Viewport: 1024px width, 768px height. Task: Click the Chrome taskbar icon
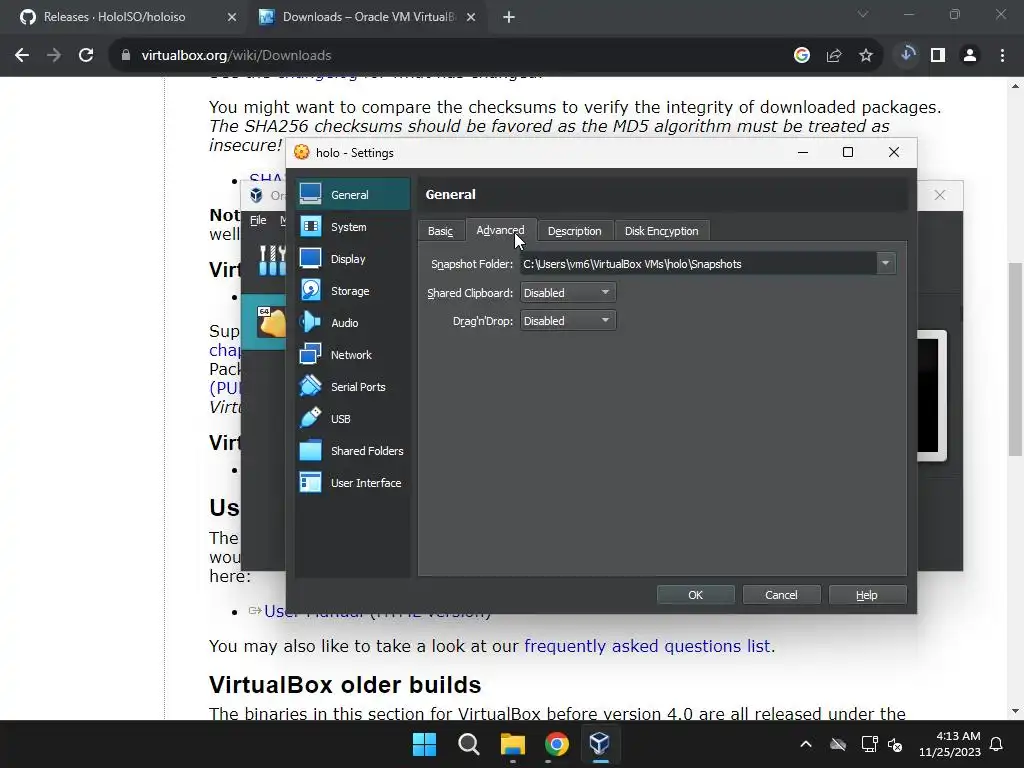556,744
